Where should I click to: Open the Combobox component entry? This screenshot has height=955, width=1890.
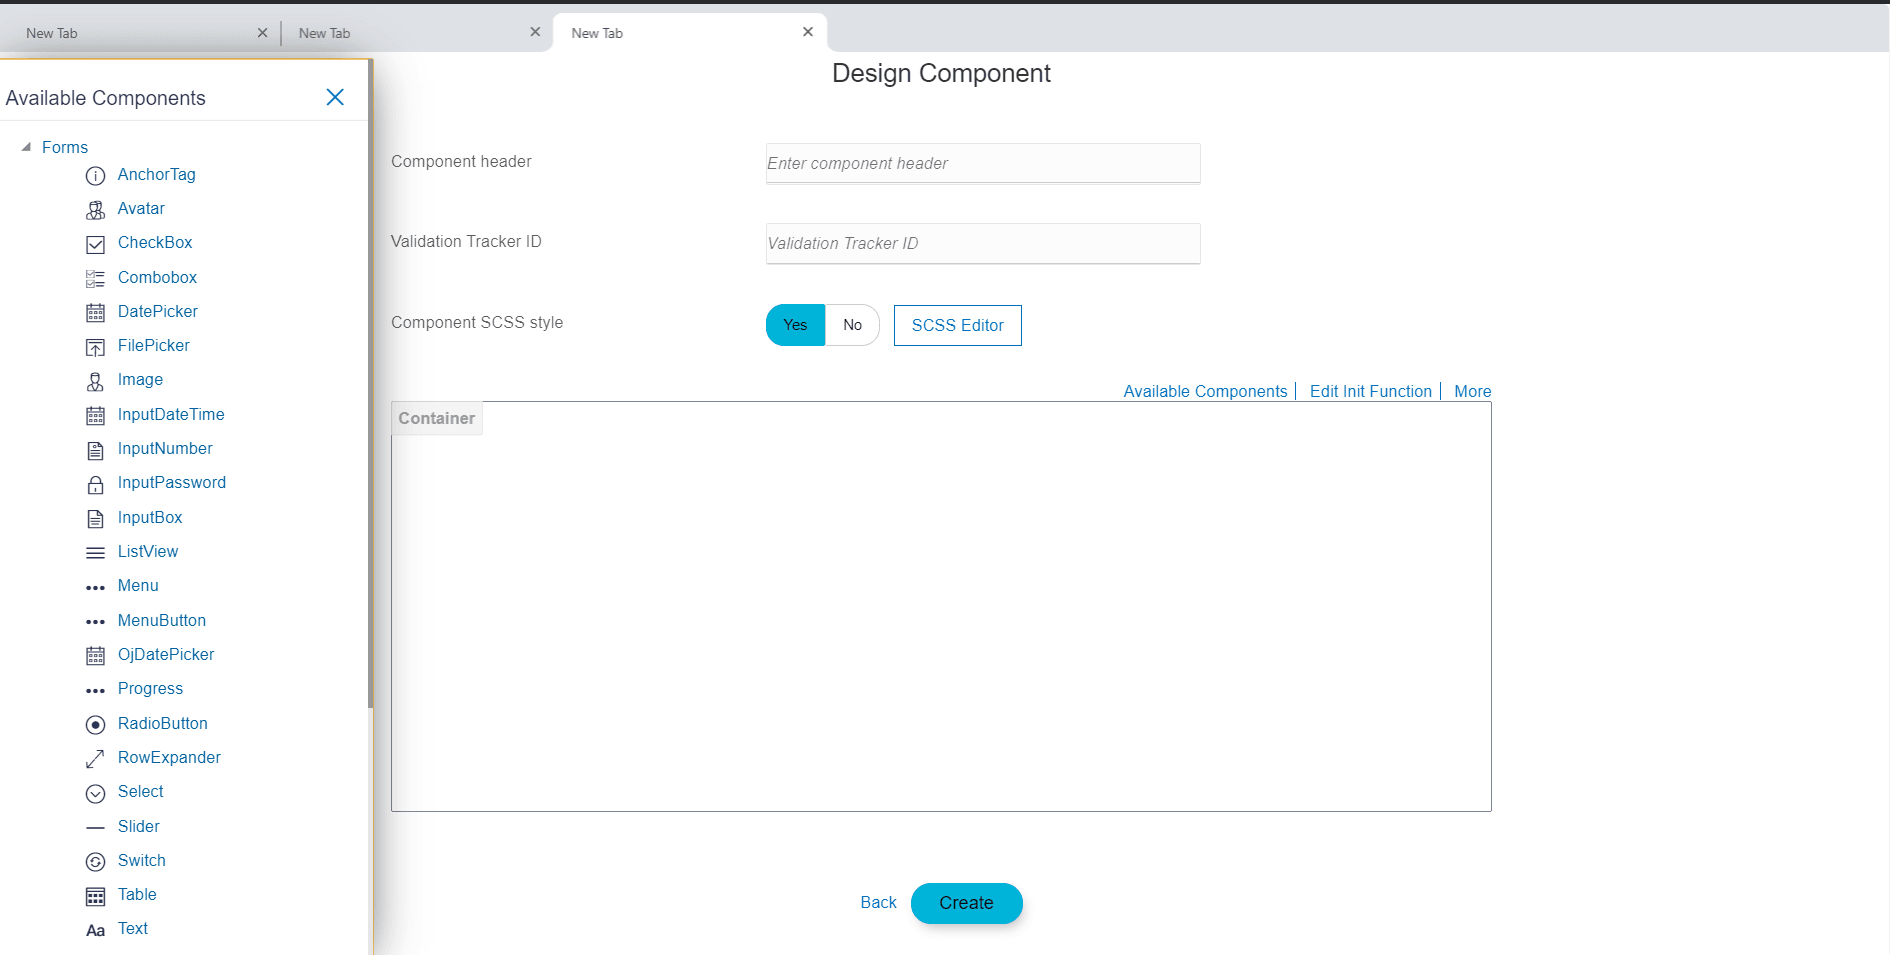156,277
